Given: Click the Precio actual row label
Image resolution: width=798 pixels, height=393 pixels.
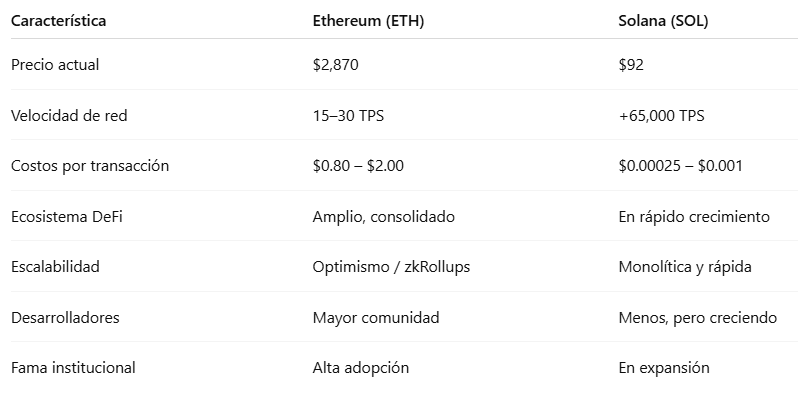Looking at the screenshot, I should tap(55, 65).
